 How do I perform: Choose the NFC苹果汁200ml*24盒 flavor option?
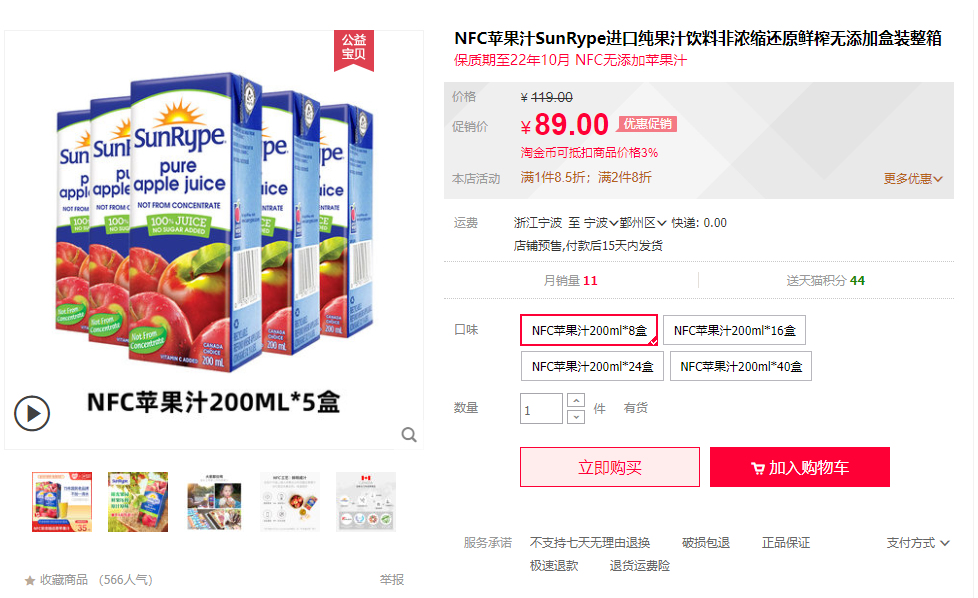point(592,367)
